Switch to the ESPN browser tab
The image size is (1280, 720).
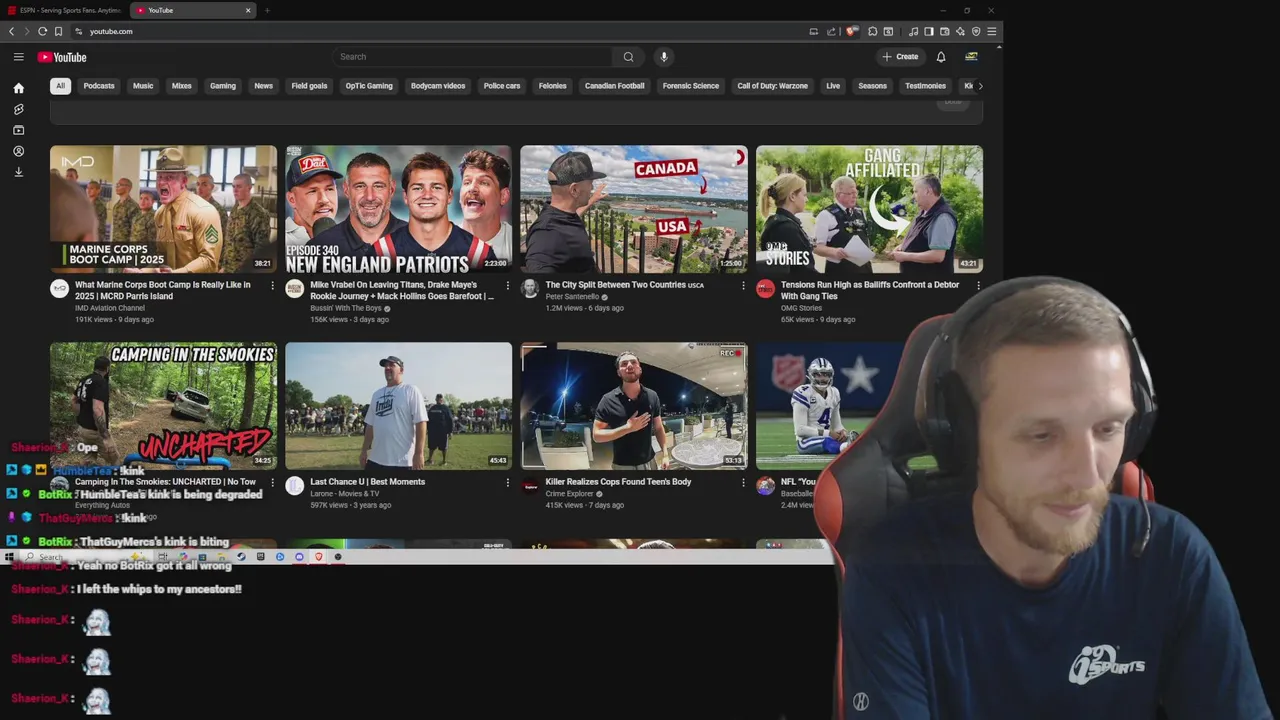point(65,10)
